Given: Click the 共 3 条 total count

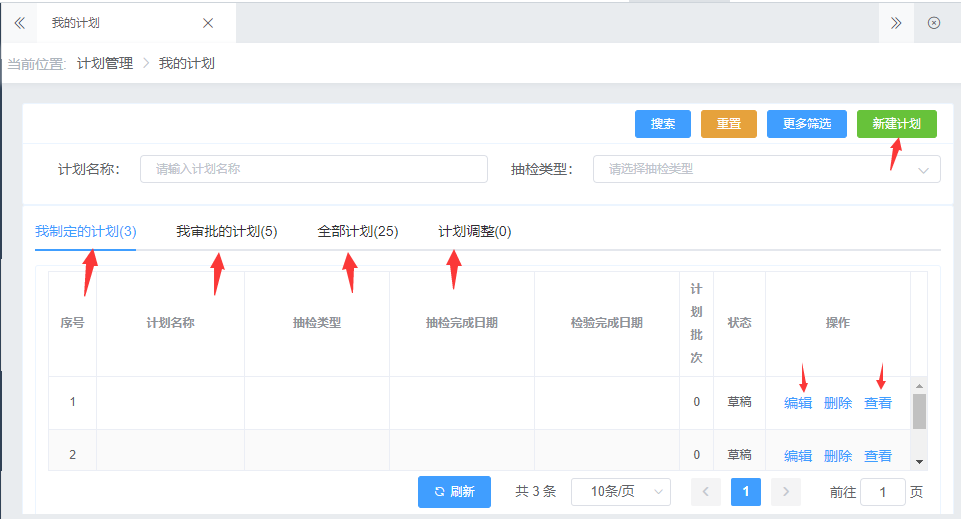Looking at the screenshot, I should click(x=536, y=491).
